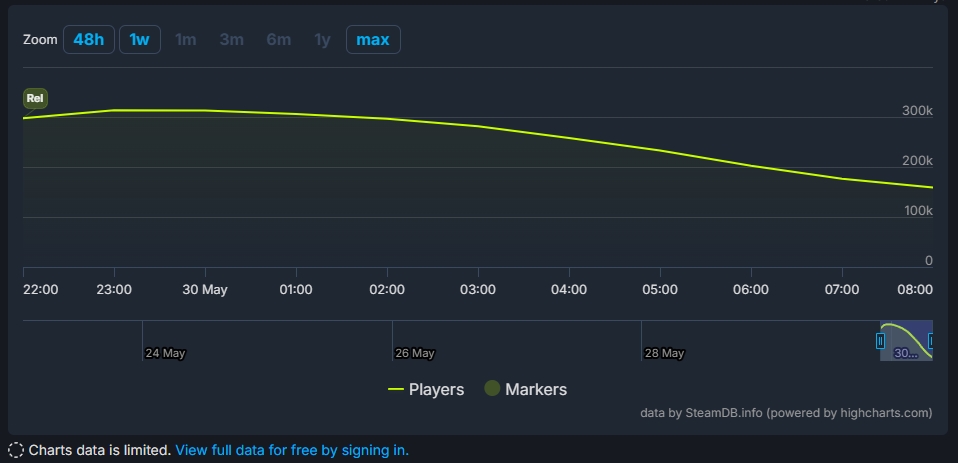Choose the 1y zoom option
This screenshot has width=958, height=463.
click(322, 40)
